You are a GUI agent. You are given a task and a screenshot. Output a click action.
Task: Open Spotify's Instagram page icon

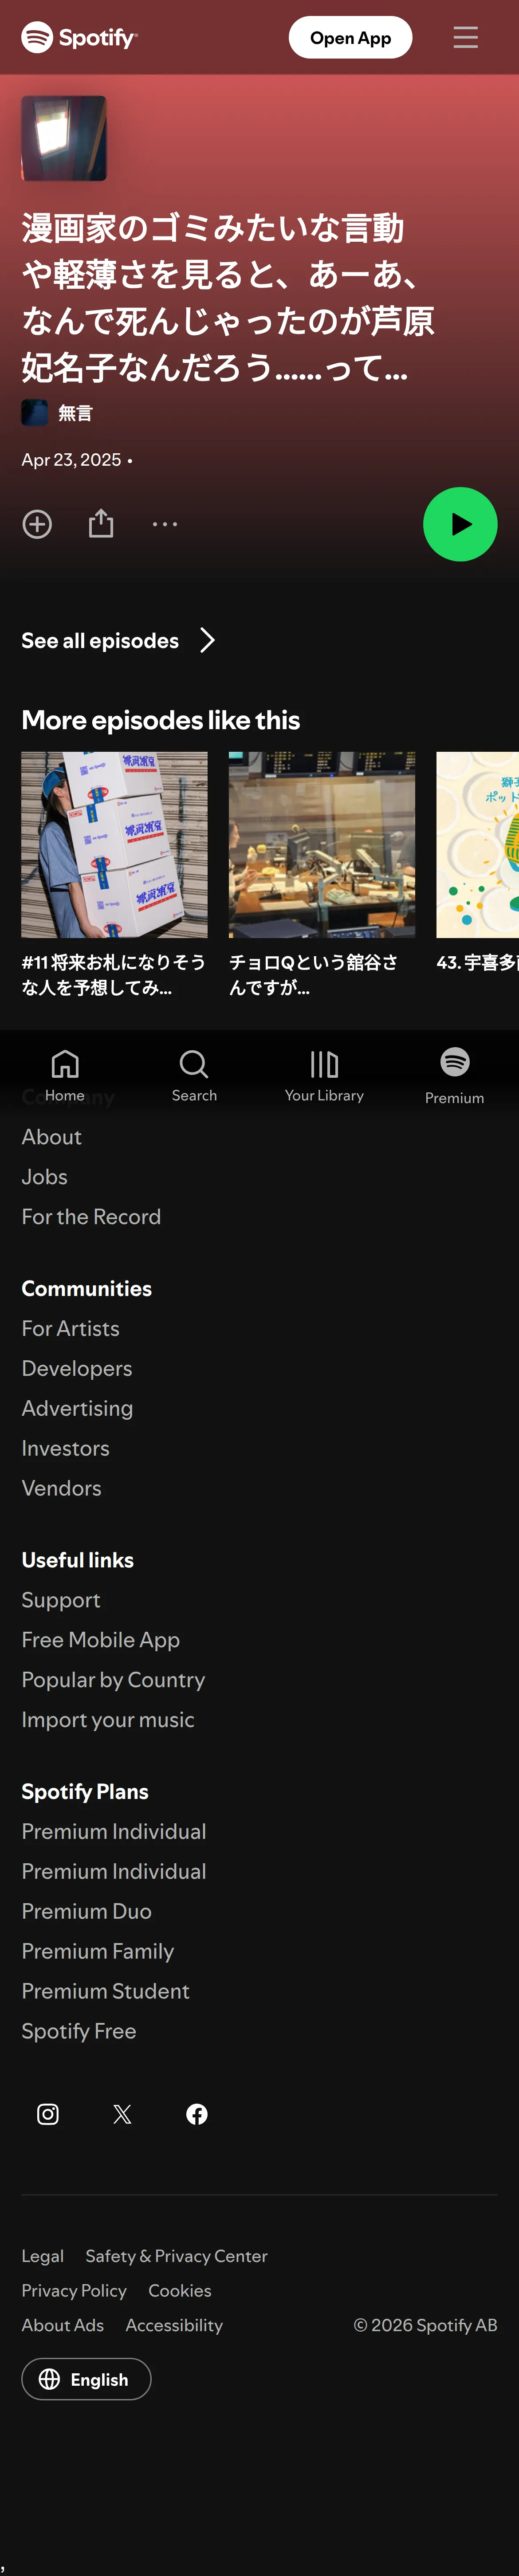coord(48,2113)
